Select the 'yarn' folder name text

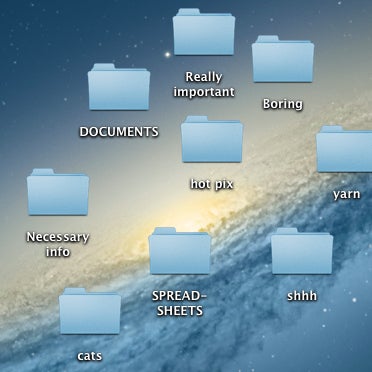(x=347, y=194)
